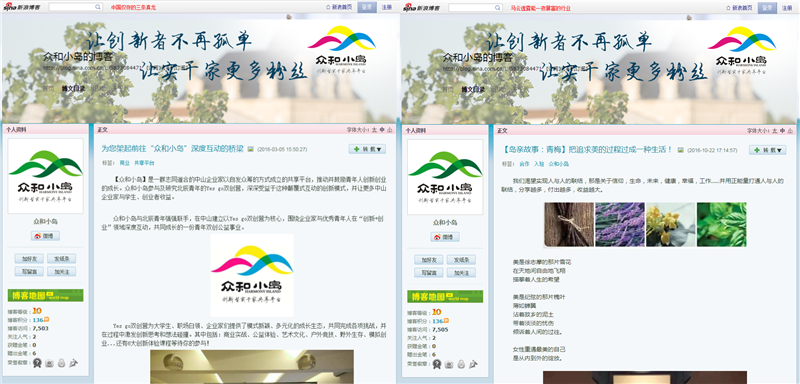
Task: Click the Sina blog logo on left page
Action: coord(23,7)
